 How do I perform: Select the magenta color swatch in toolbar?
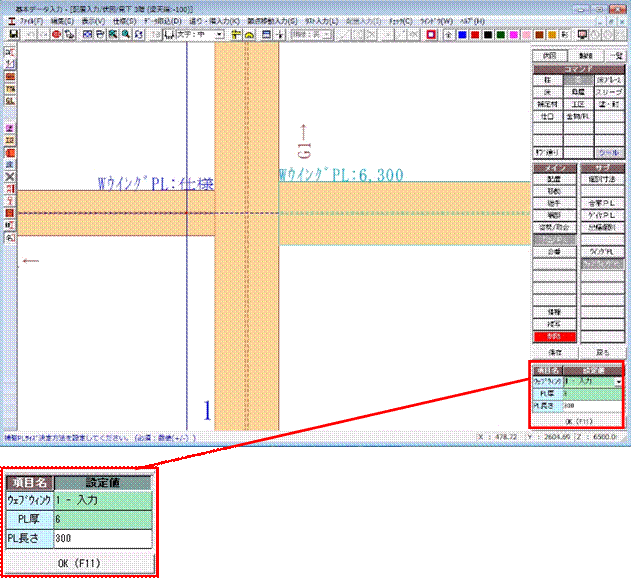click(x=513, y=35)
